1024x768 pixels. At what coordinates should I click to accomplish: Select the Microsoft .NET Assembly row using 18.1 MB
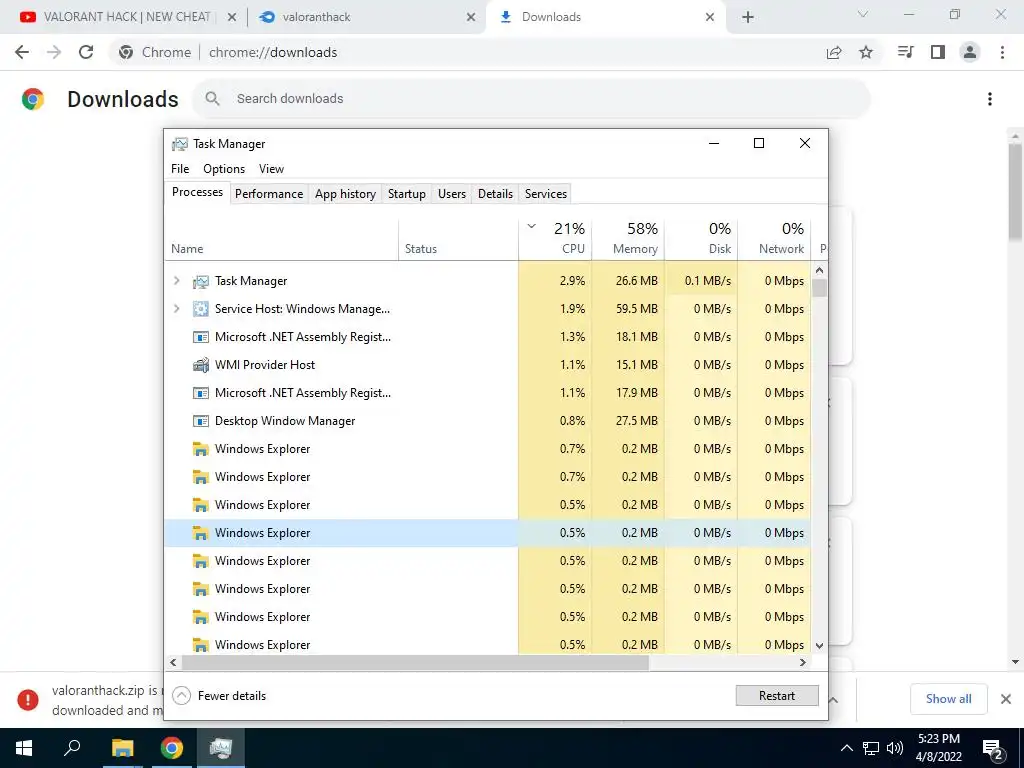point(487,337)
